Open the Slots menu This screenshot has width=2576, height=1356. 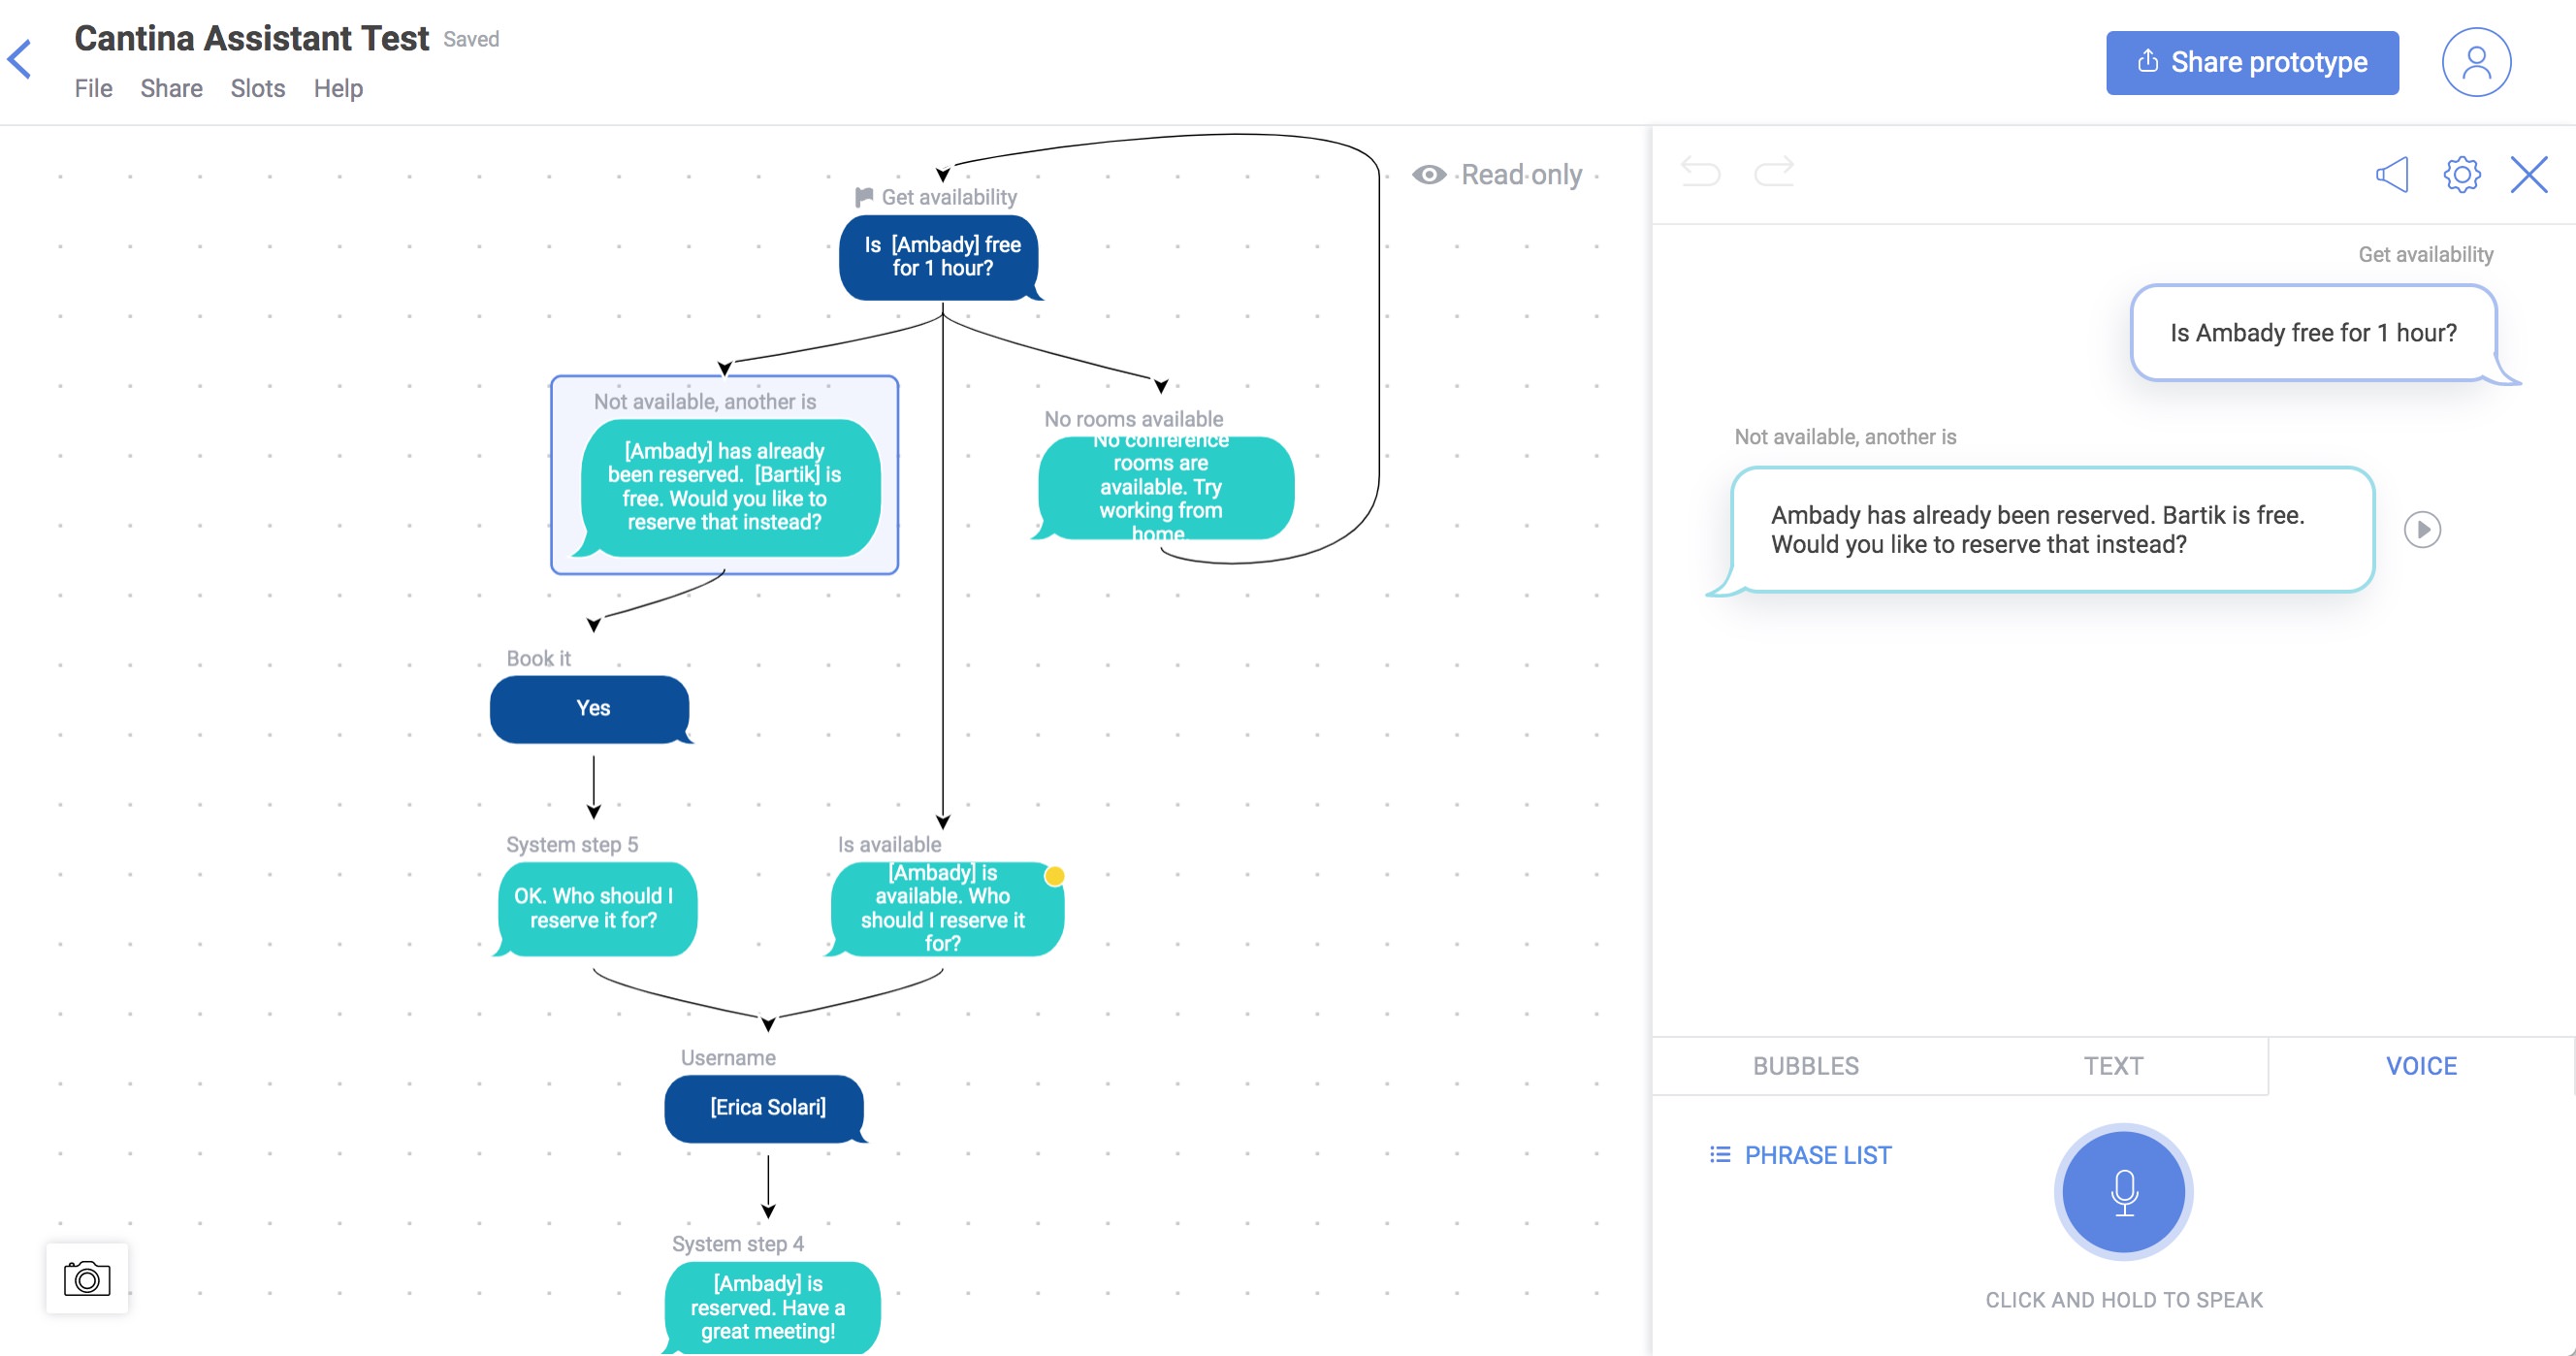coord(257,89)
